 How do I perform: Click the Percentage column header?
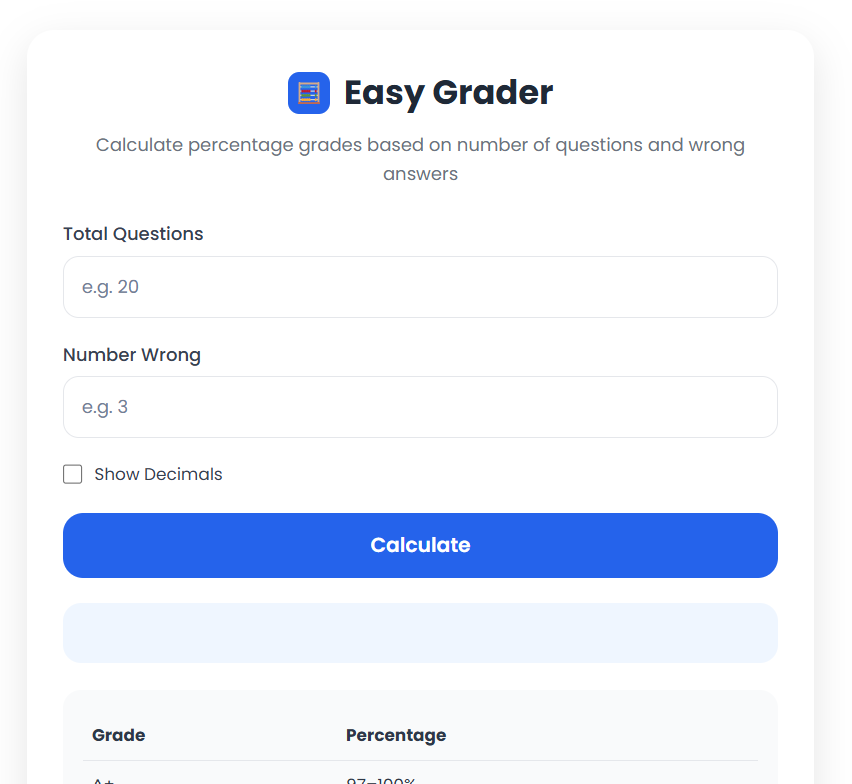396,734
